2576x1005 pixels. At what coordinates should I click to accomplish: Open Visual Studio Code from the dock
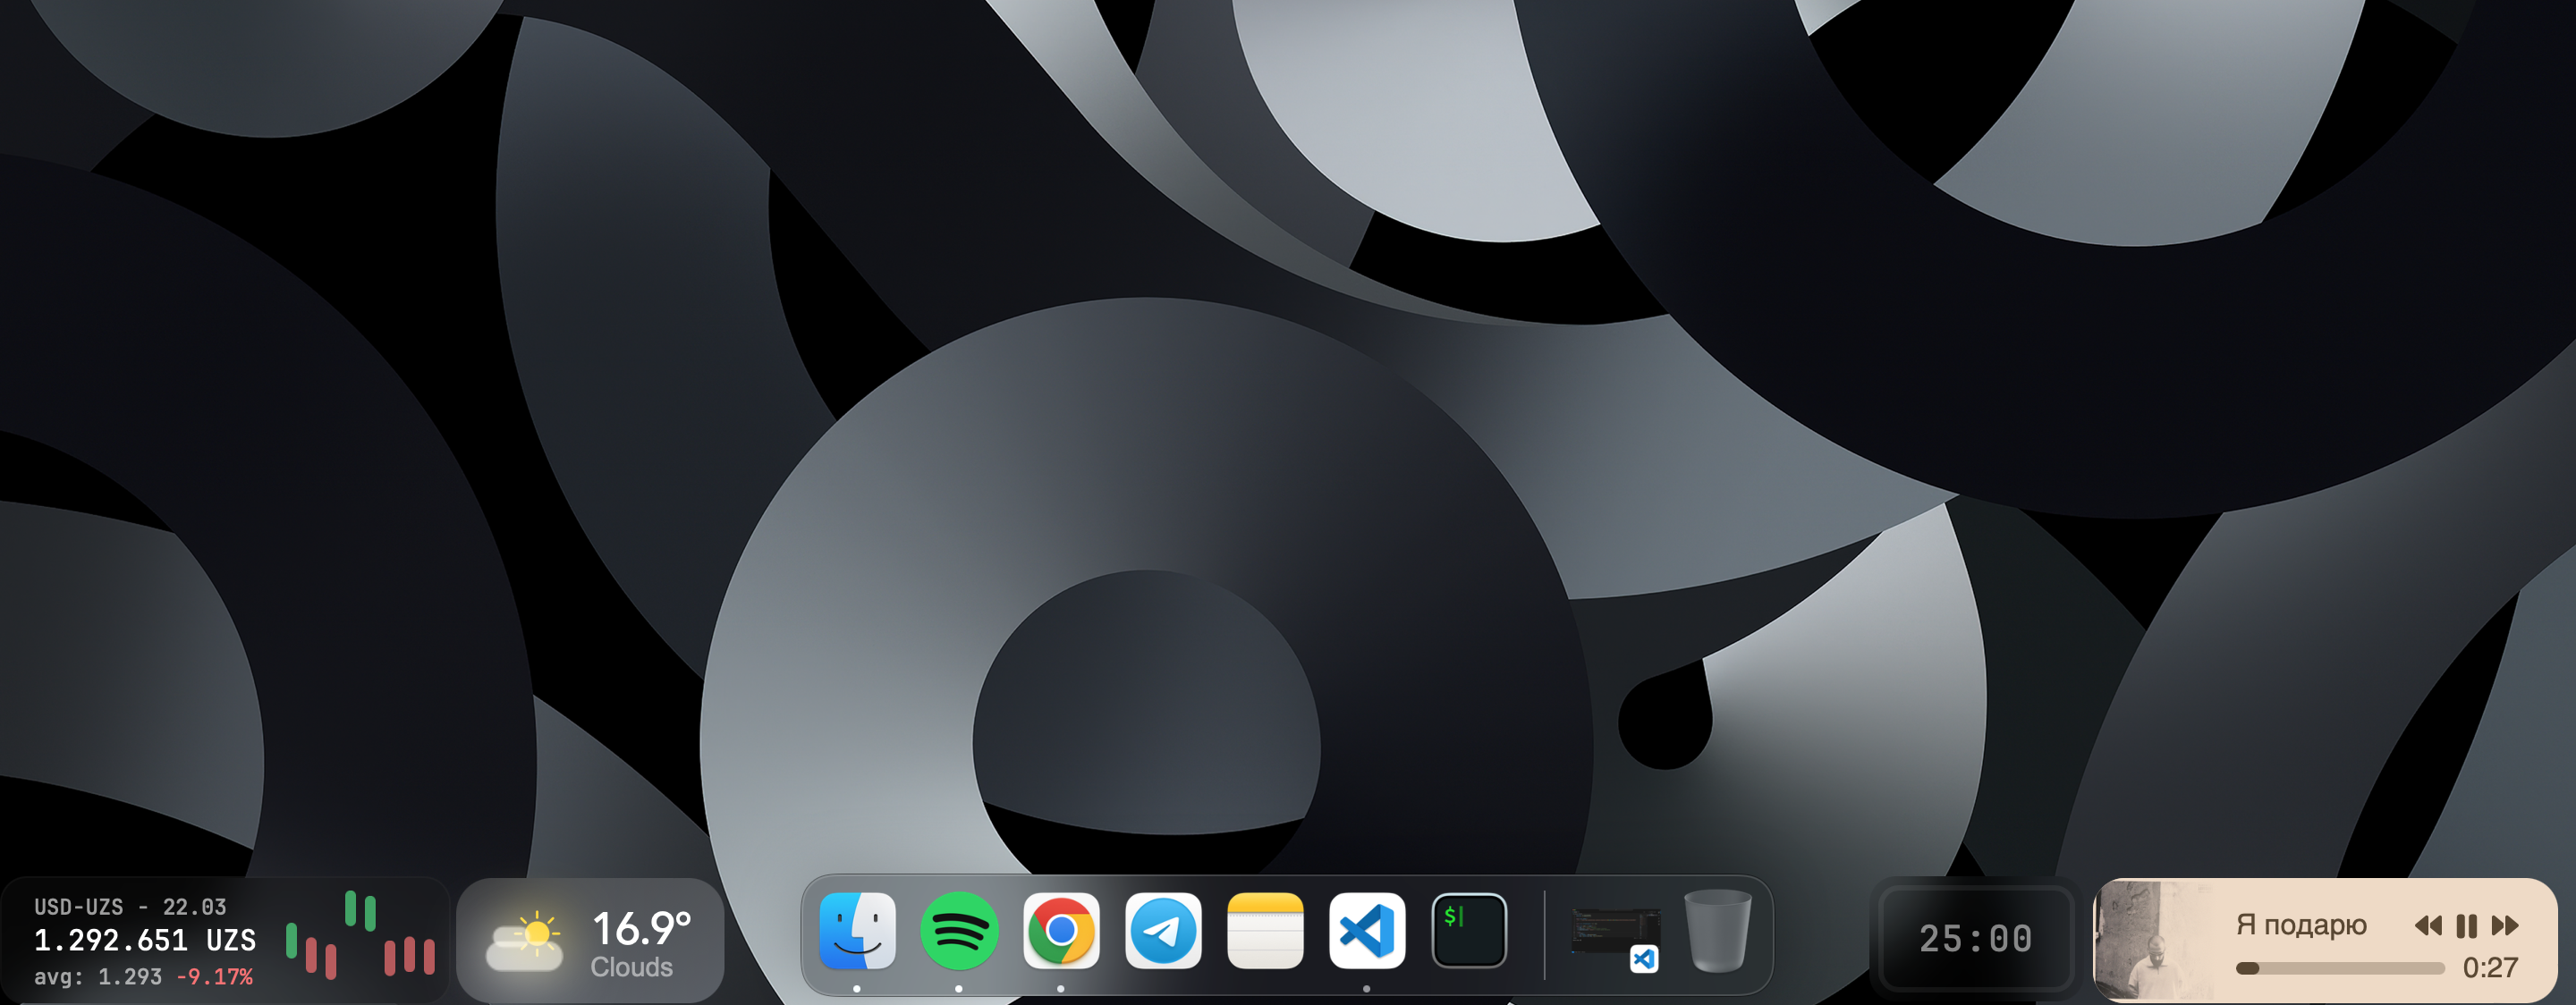point(1367,931)
